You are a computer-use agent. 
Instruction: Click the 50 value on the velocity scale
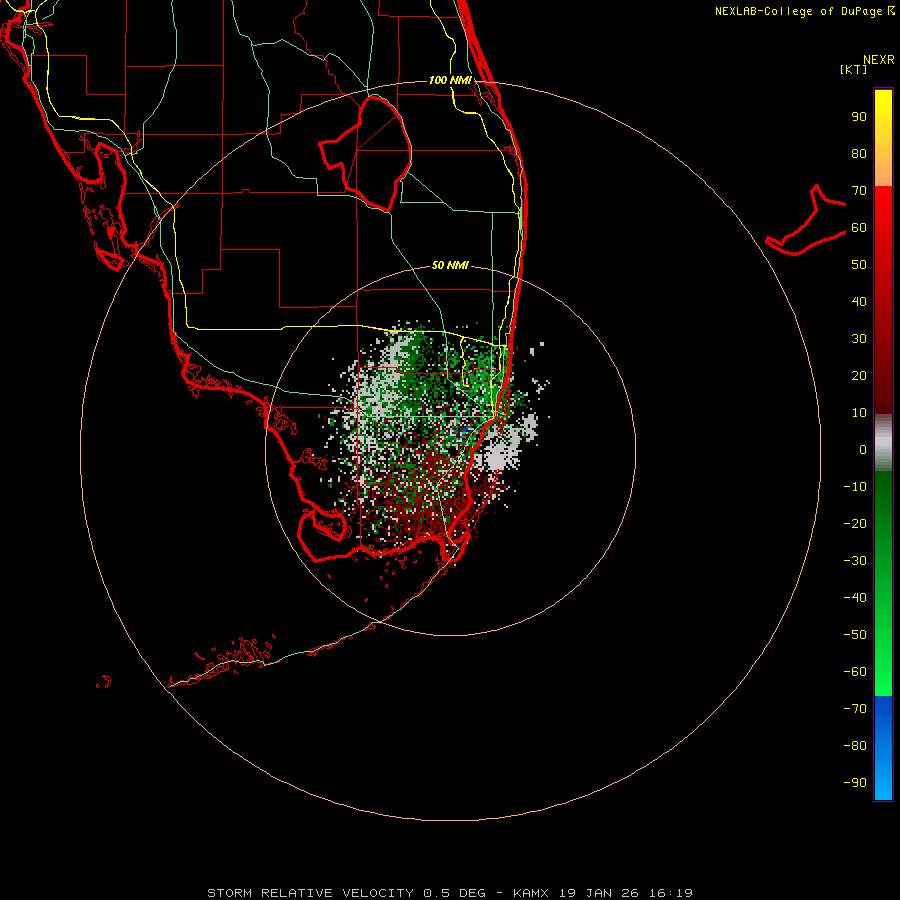tap(859, 265)
